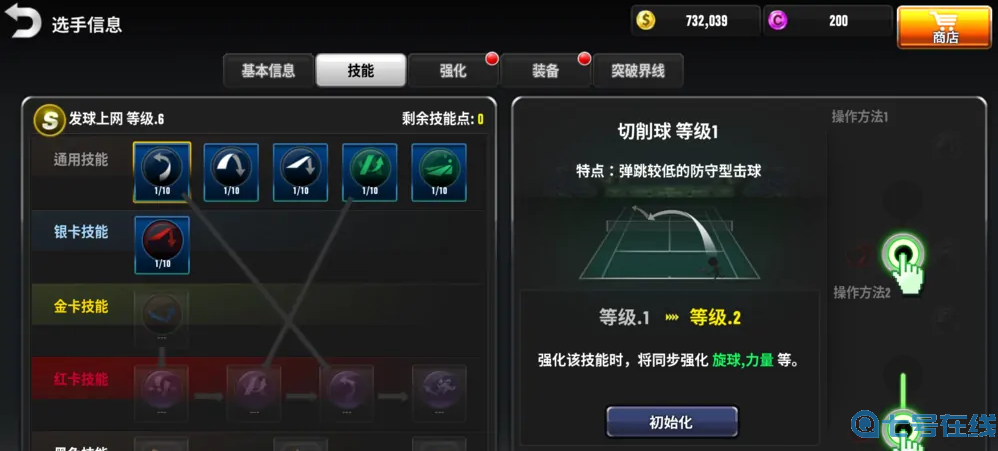This screenshot has width=998, height=451.
Task: Select the fourth green general skill icon
Action: [370, 172]
